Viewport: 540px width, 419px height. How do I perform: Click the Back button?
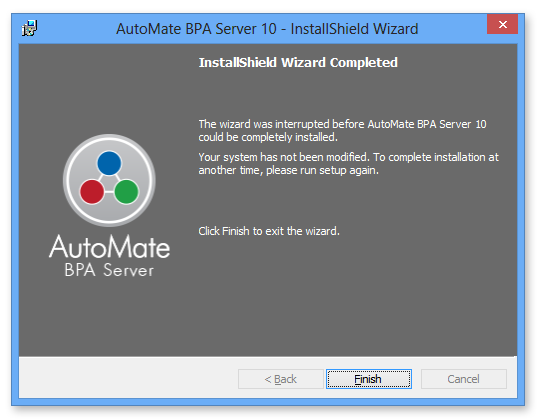click(x=281, y=379)
